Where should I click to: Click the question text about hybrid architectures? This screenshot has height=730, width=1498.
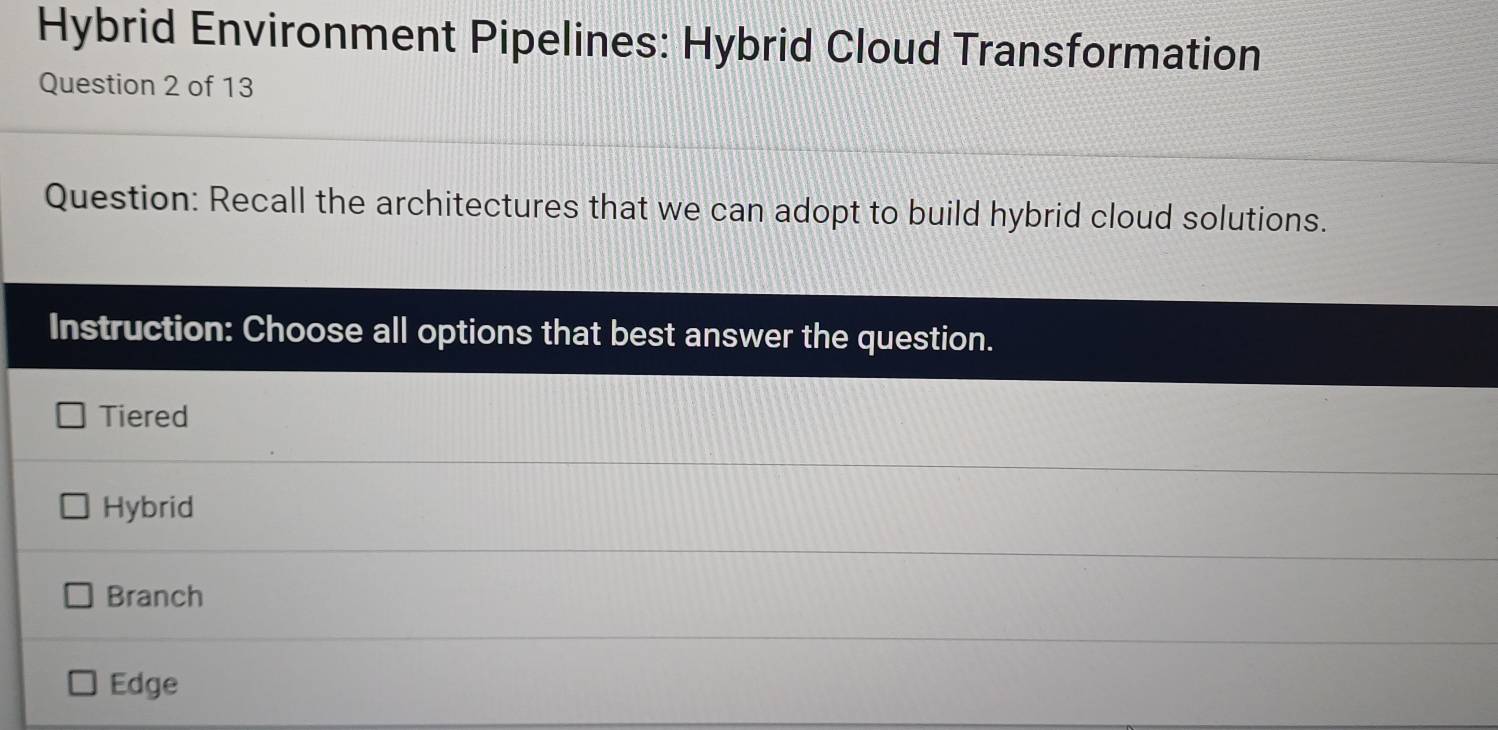click(x=683, y=206)
